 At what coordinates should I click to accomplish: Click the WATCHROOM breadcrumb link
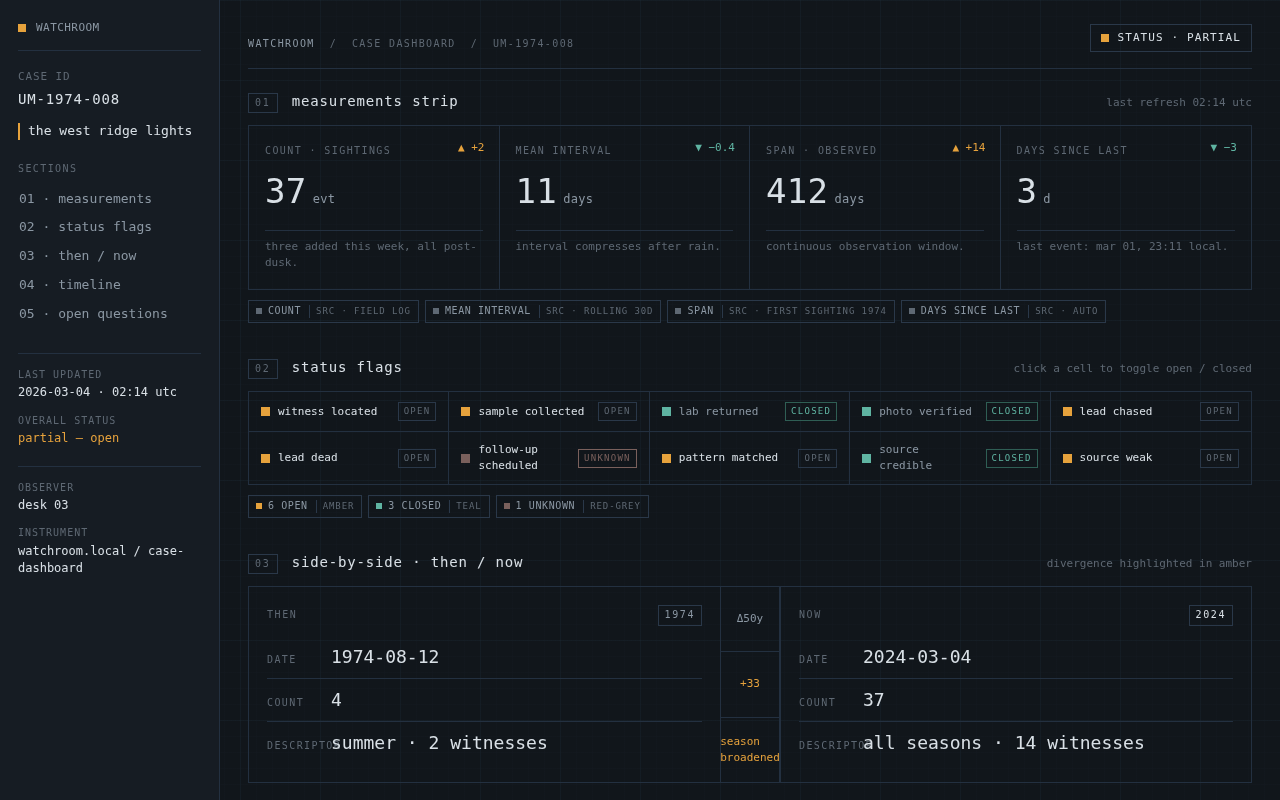[281, 44]
